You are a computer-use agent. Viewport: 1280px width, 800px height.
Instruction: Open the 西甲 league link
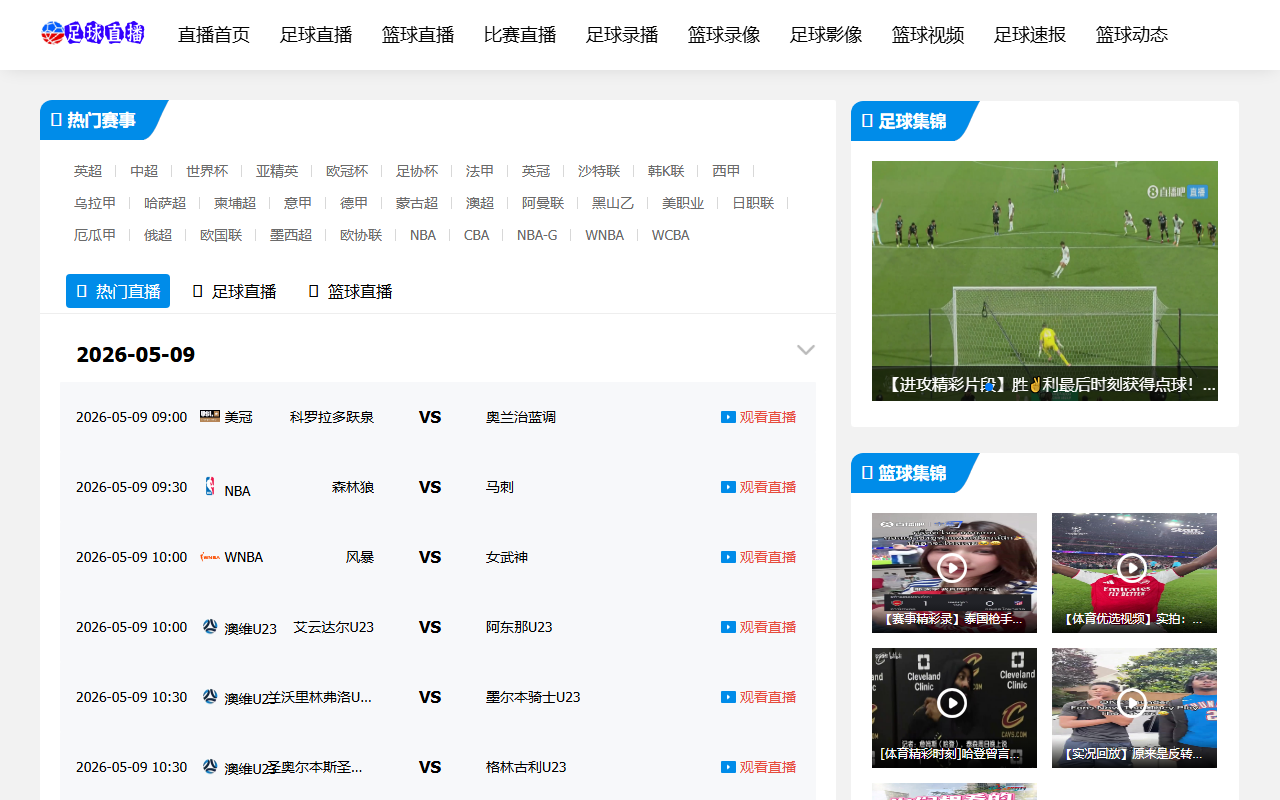click(x=726, y=171)
